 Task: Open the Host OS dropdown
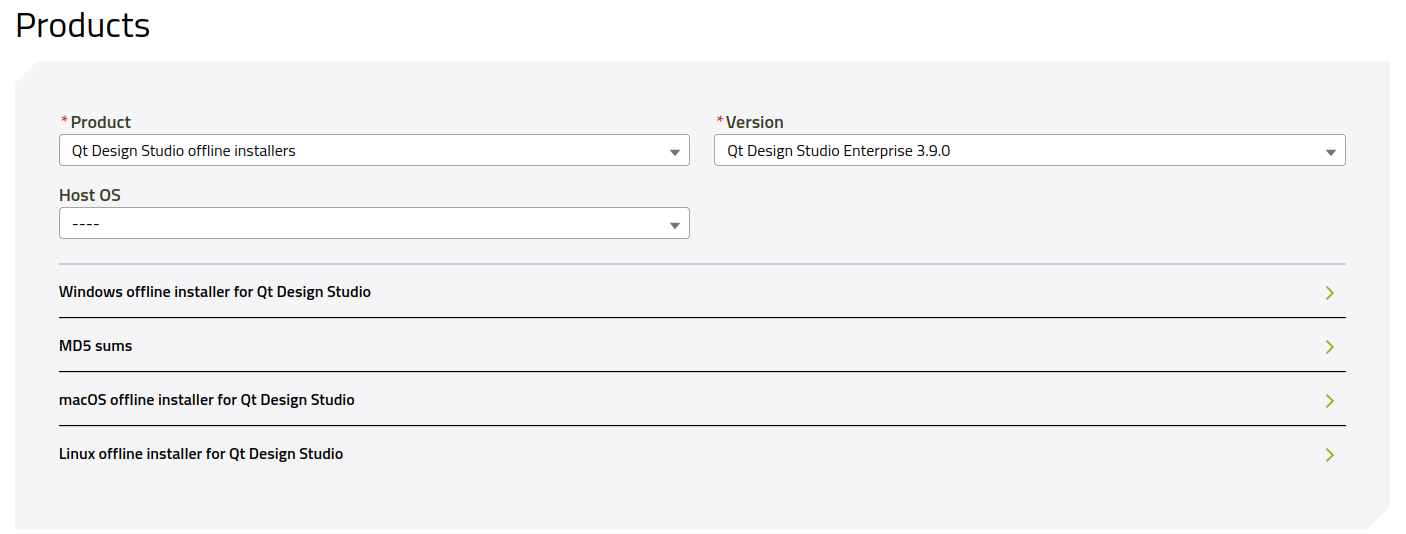tap(374, 224)
